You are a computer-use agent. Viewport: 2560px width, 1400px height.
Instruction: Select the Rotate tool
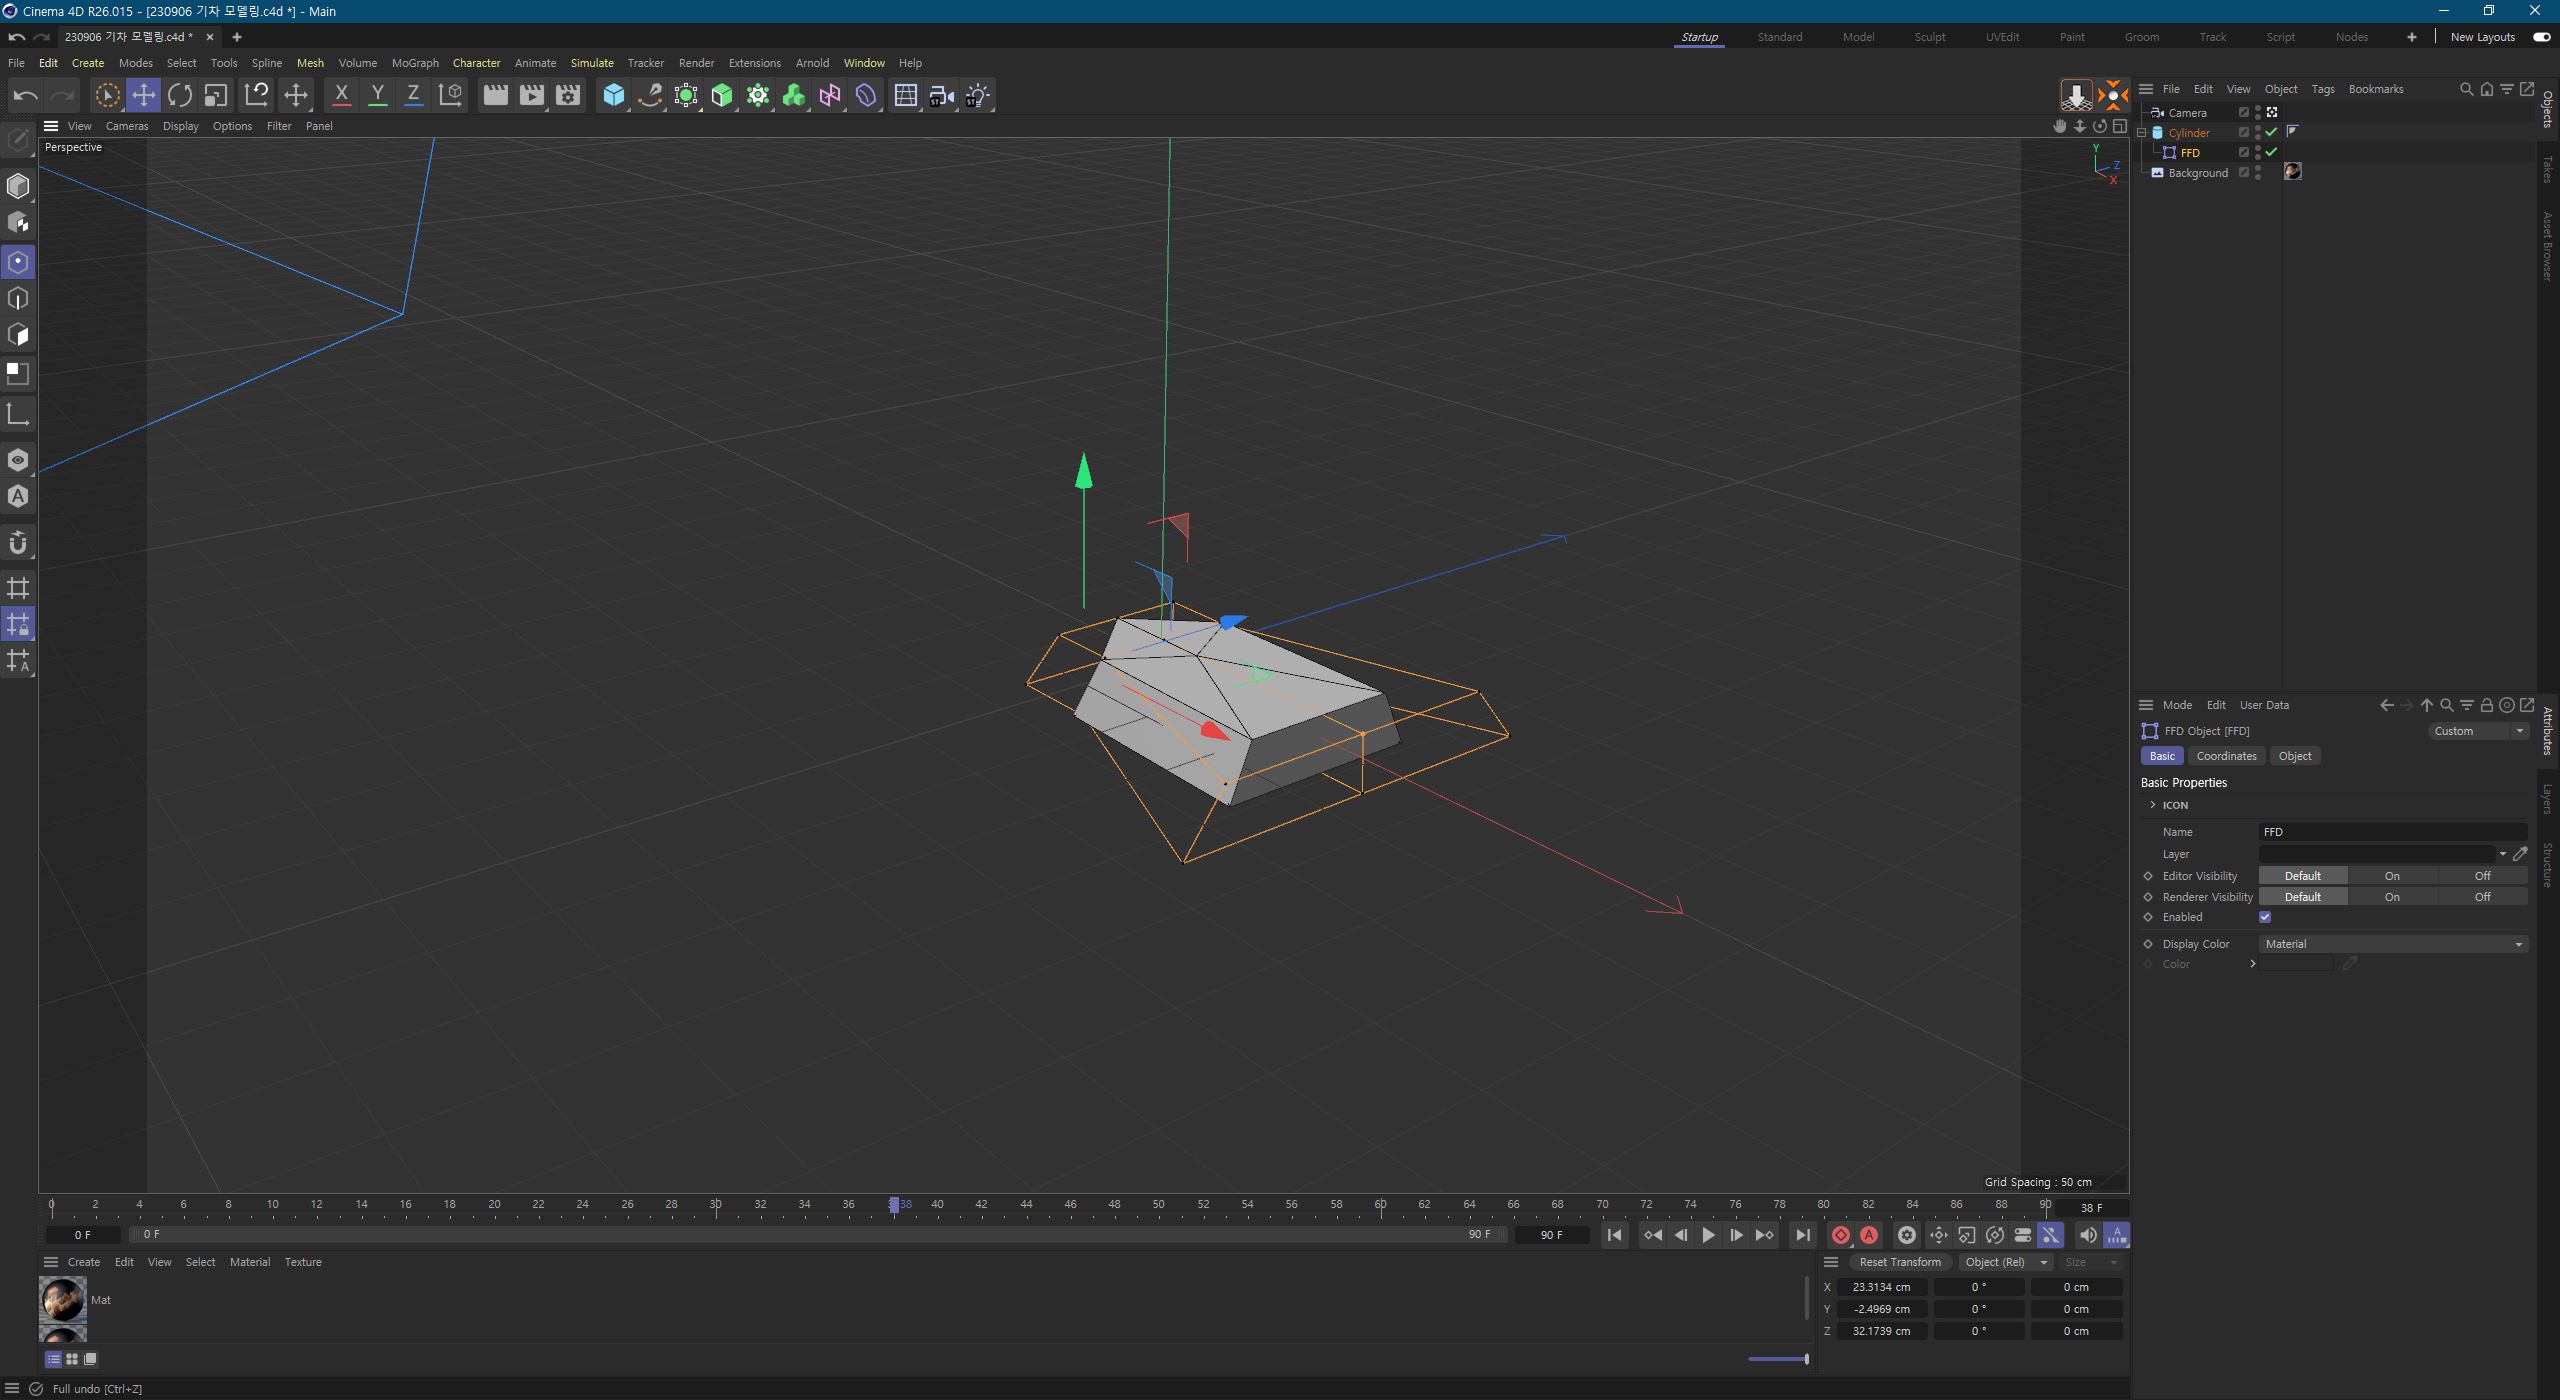[x=180, y=95]
